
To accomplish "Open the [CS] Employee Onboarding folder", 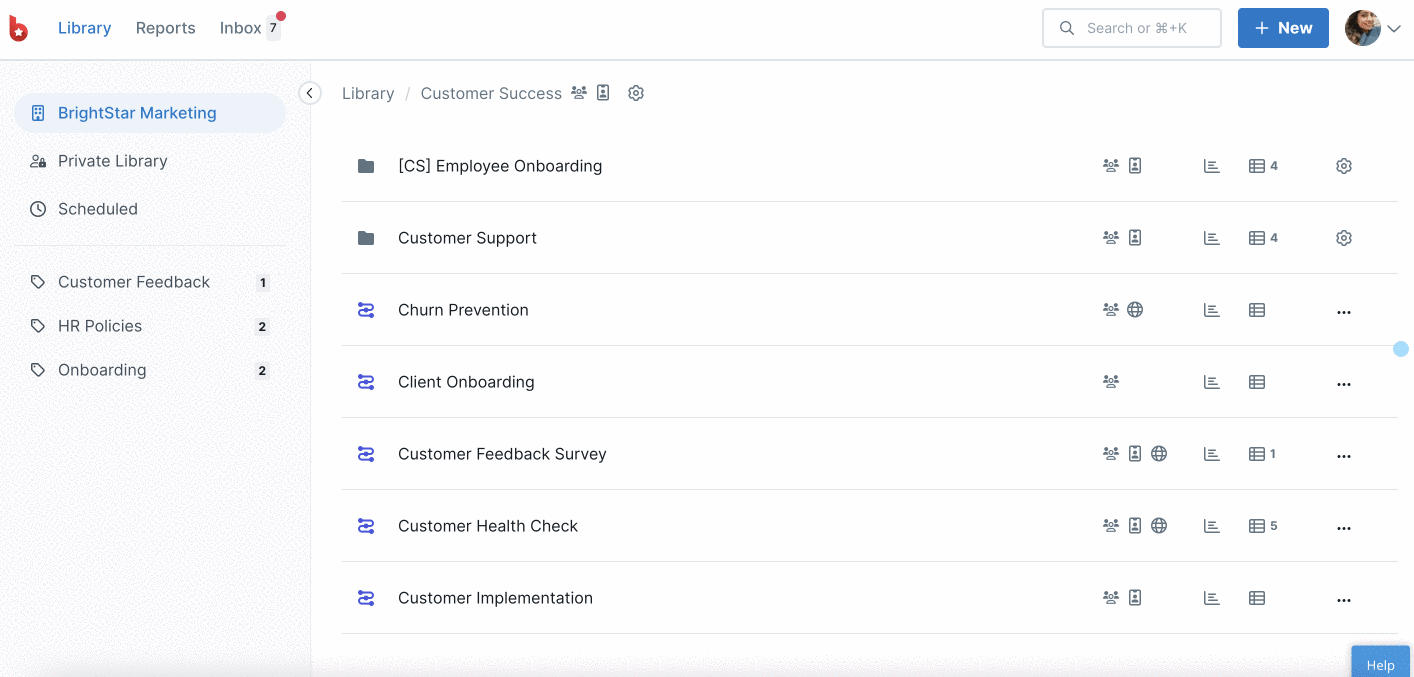I will (500, 166).
